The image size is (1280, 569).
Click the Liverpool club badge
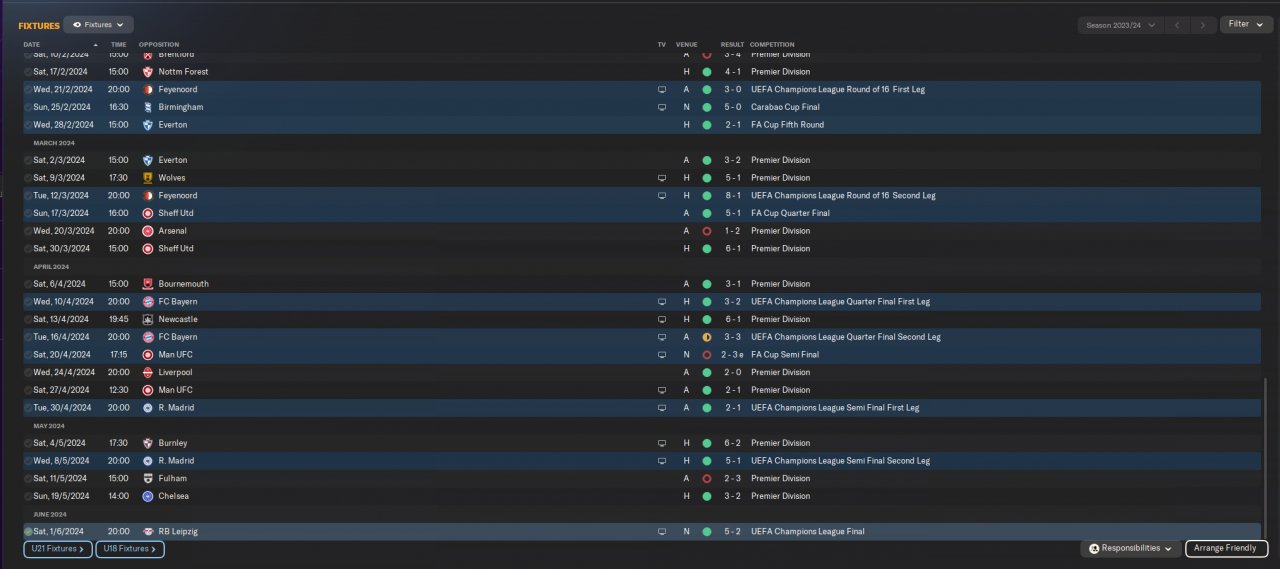(147, 372)
